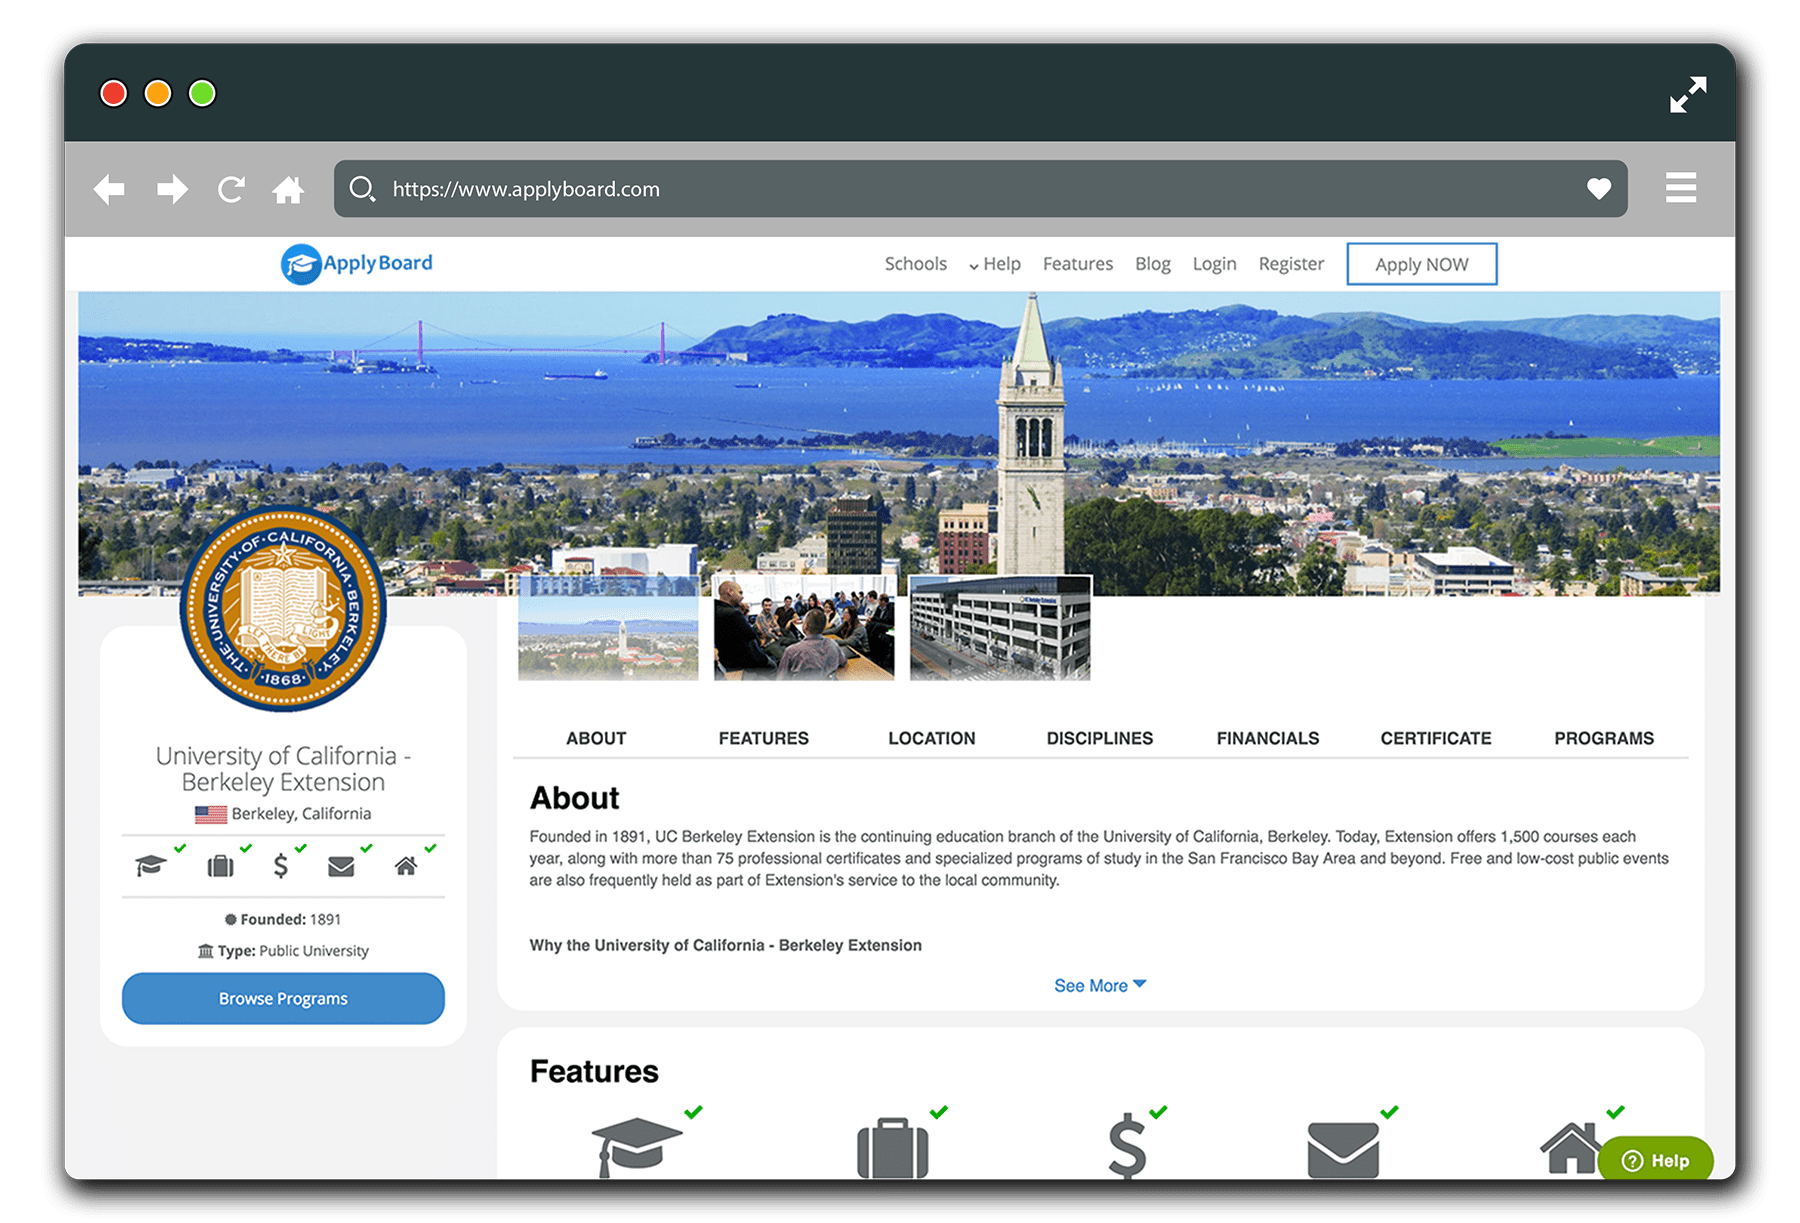Screen dimensions: 1800x1223
Task: Click the sidebar envelope icon
Action: [341, 866]
